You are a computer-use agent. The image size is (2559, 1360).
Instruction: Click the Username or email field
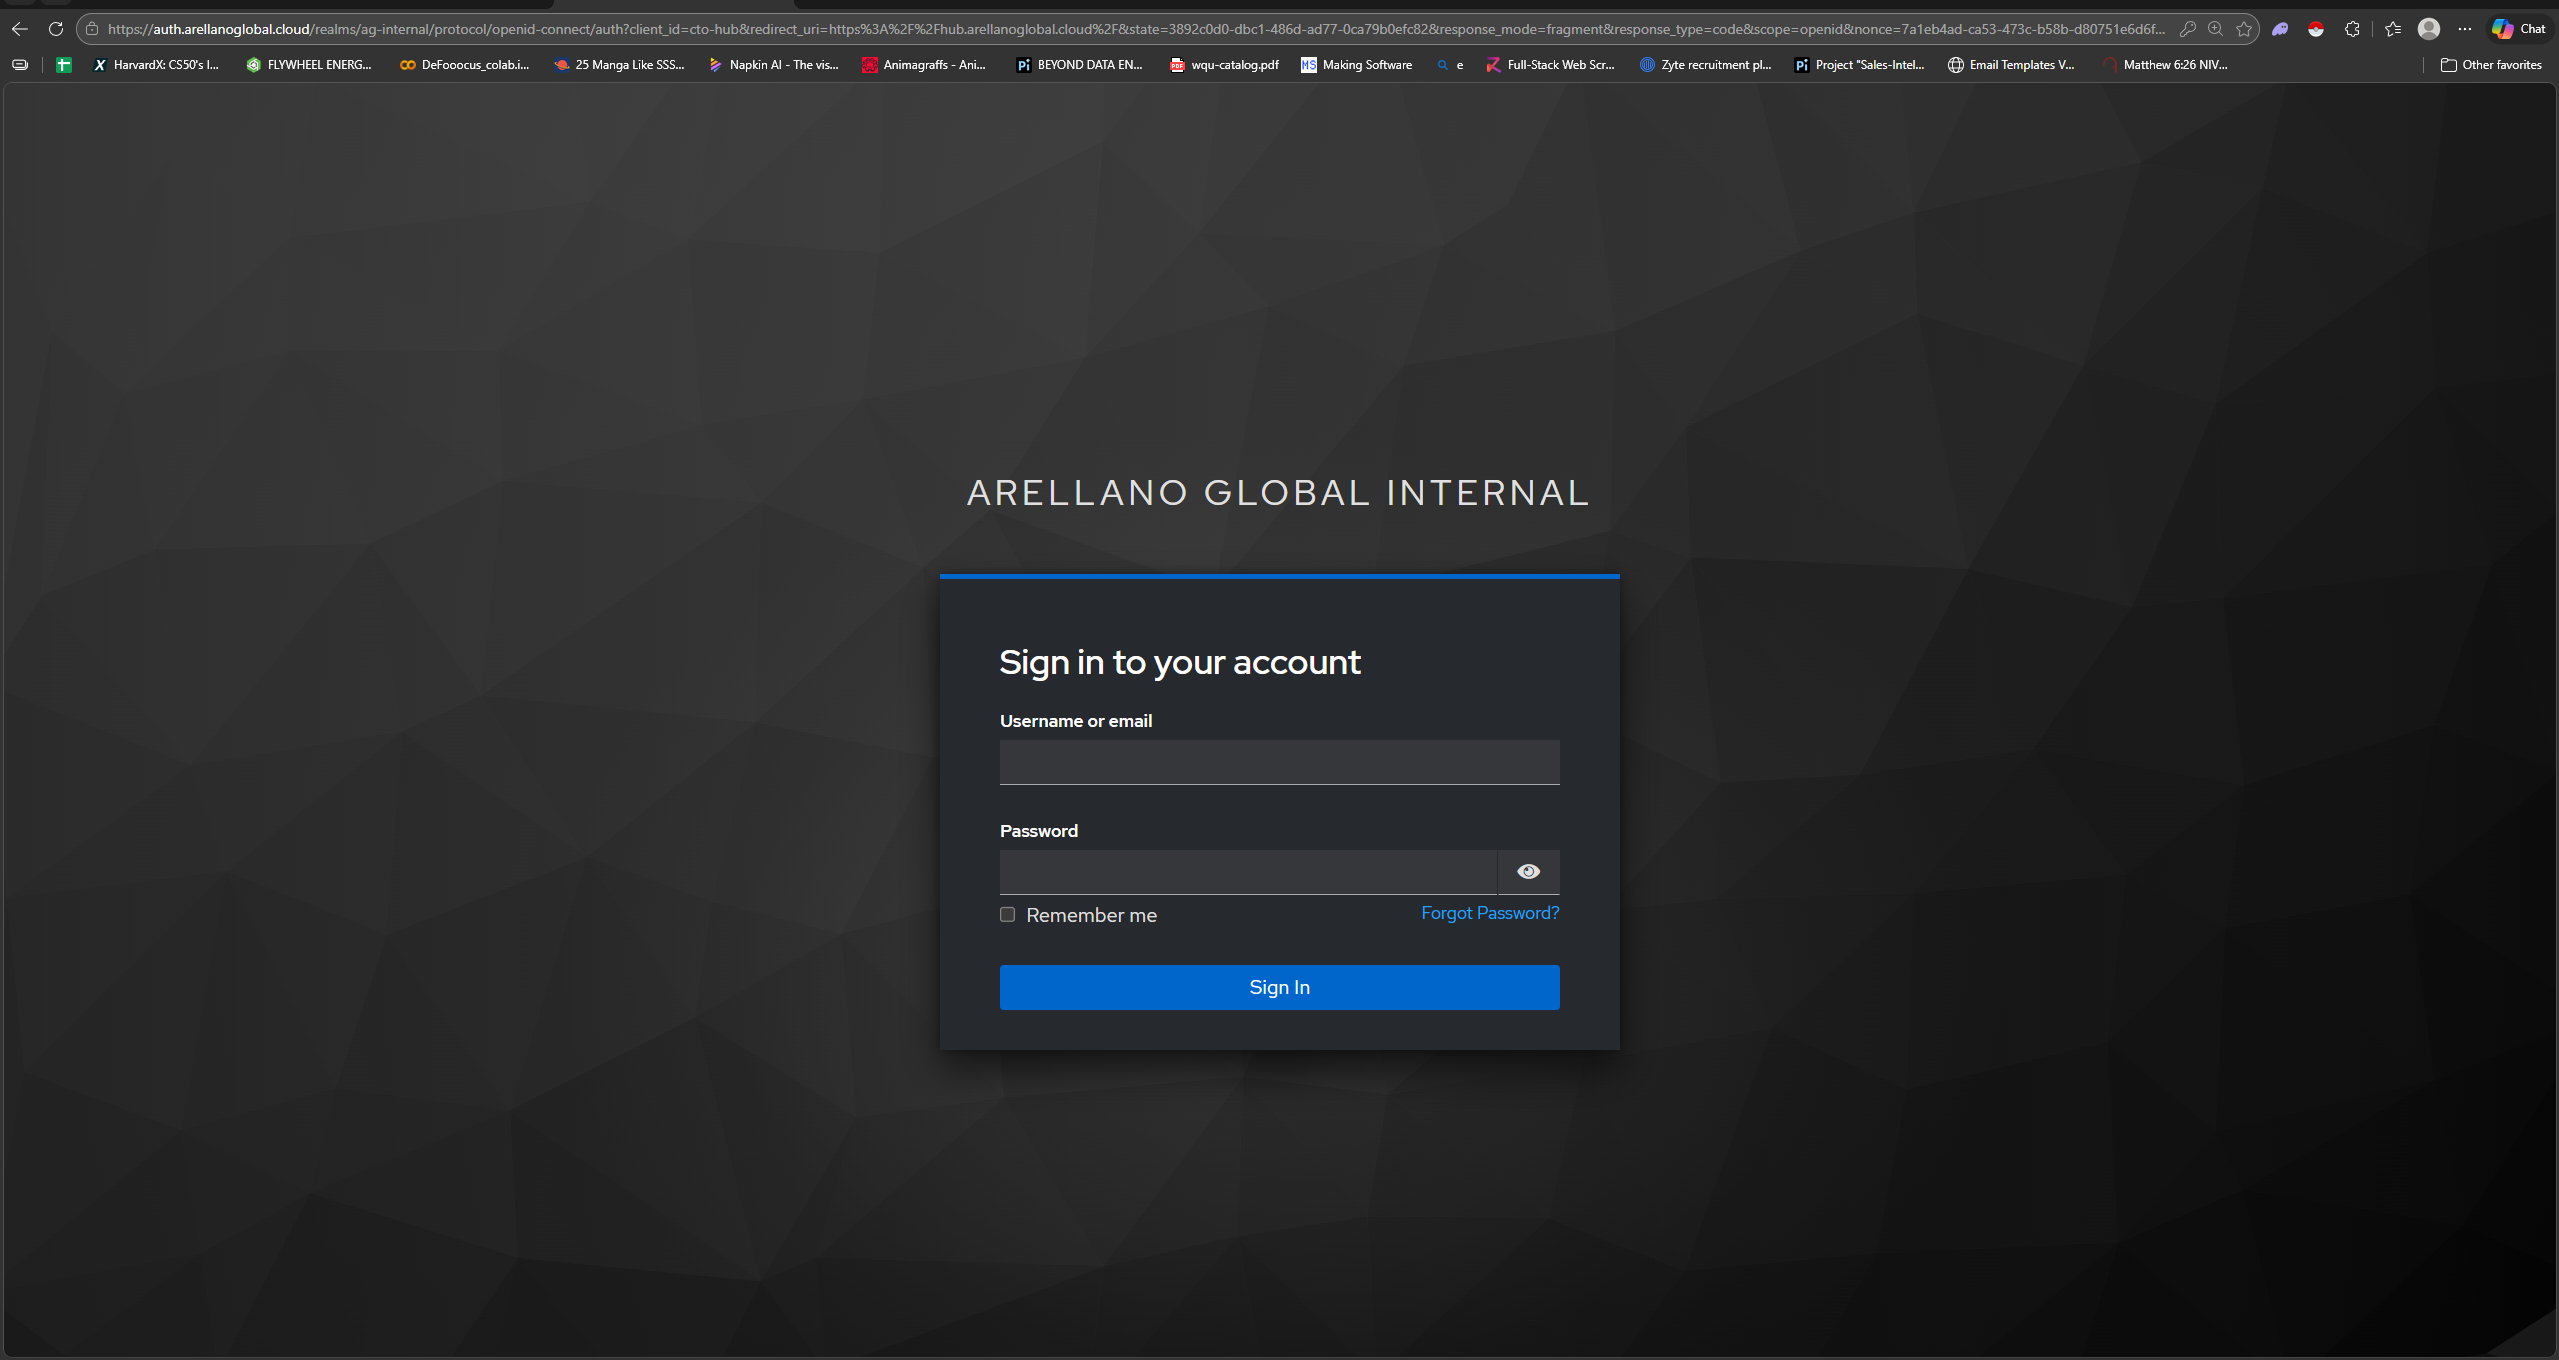tap(1279, 762)
